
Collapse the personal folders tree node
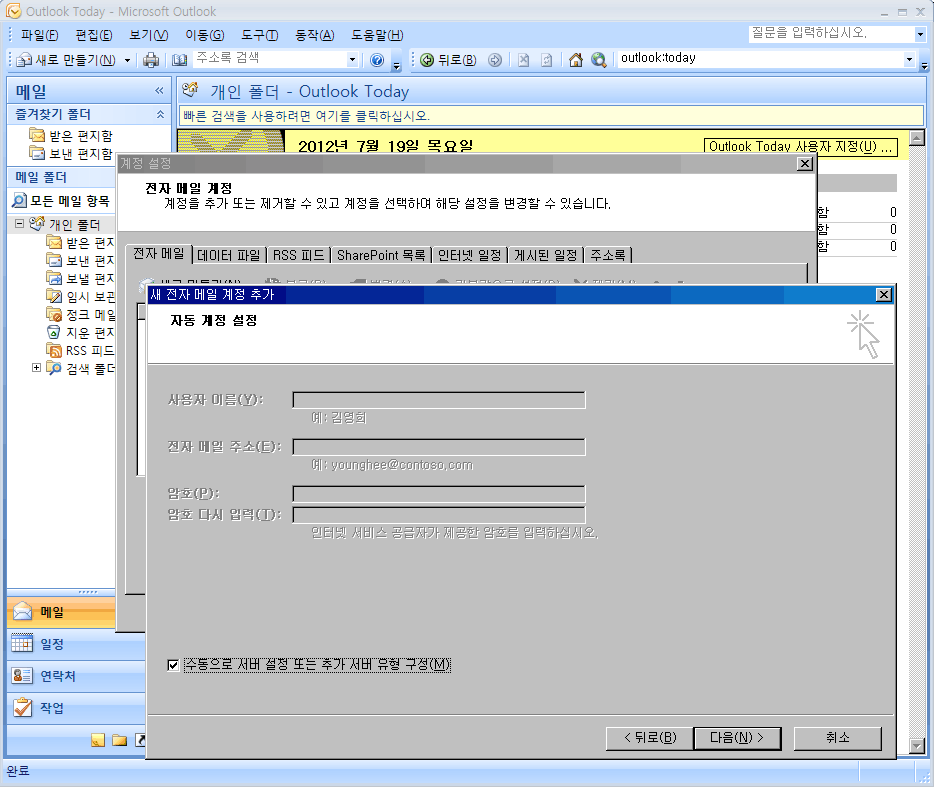click(20, 223)
